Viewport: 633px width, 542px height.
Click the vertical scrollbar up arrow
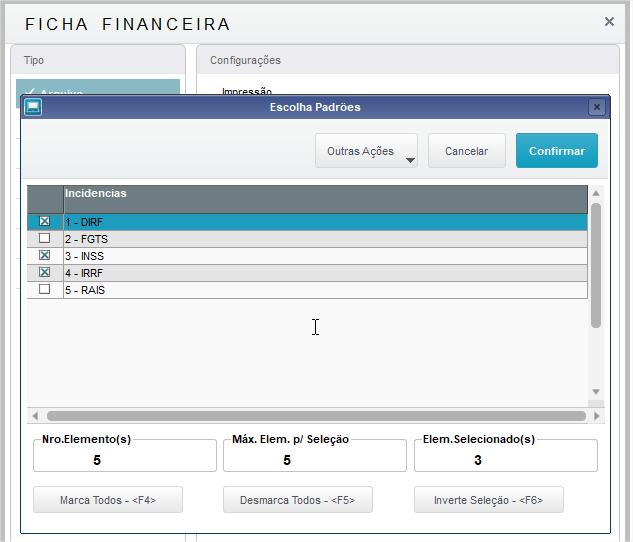tap(596, 193)
